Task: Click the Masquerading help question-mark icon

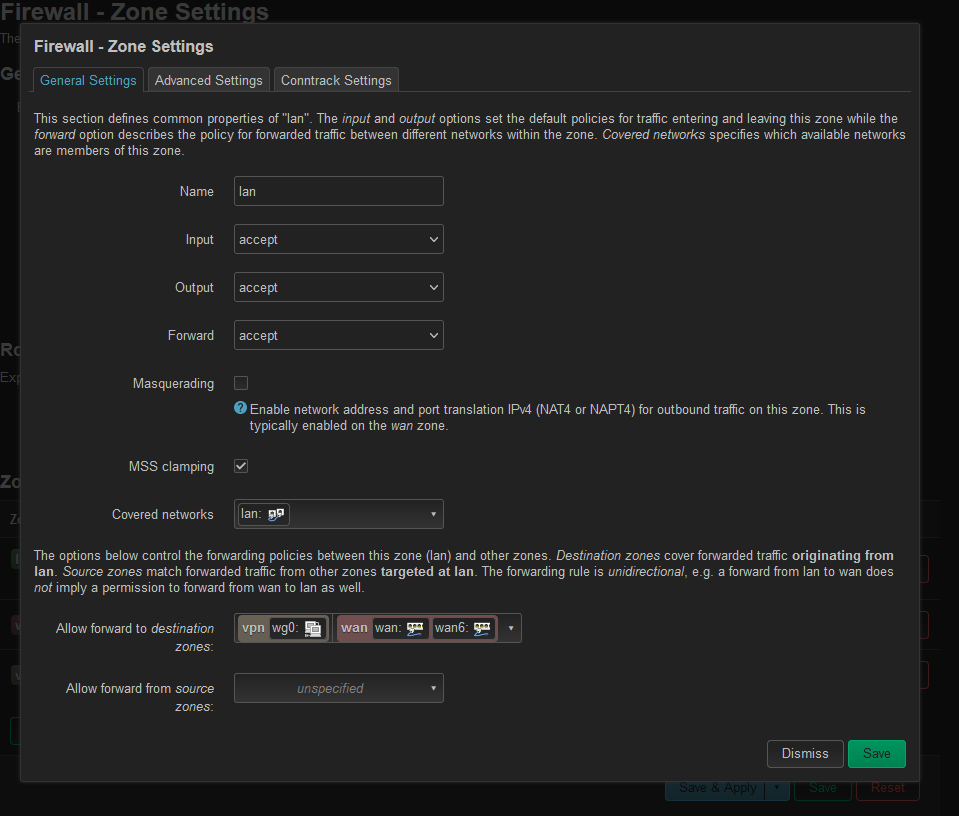Action: click(240, 408)
